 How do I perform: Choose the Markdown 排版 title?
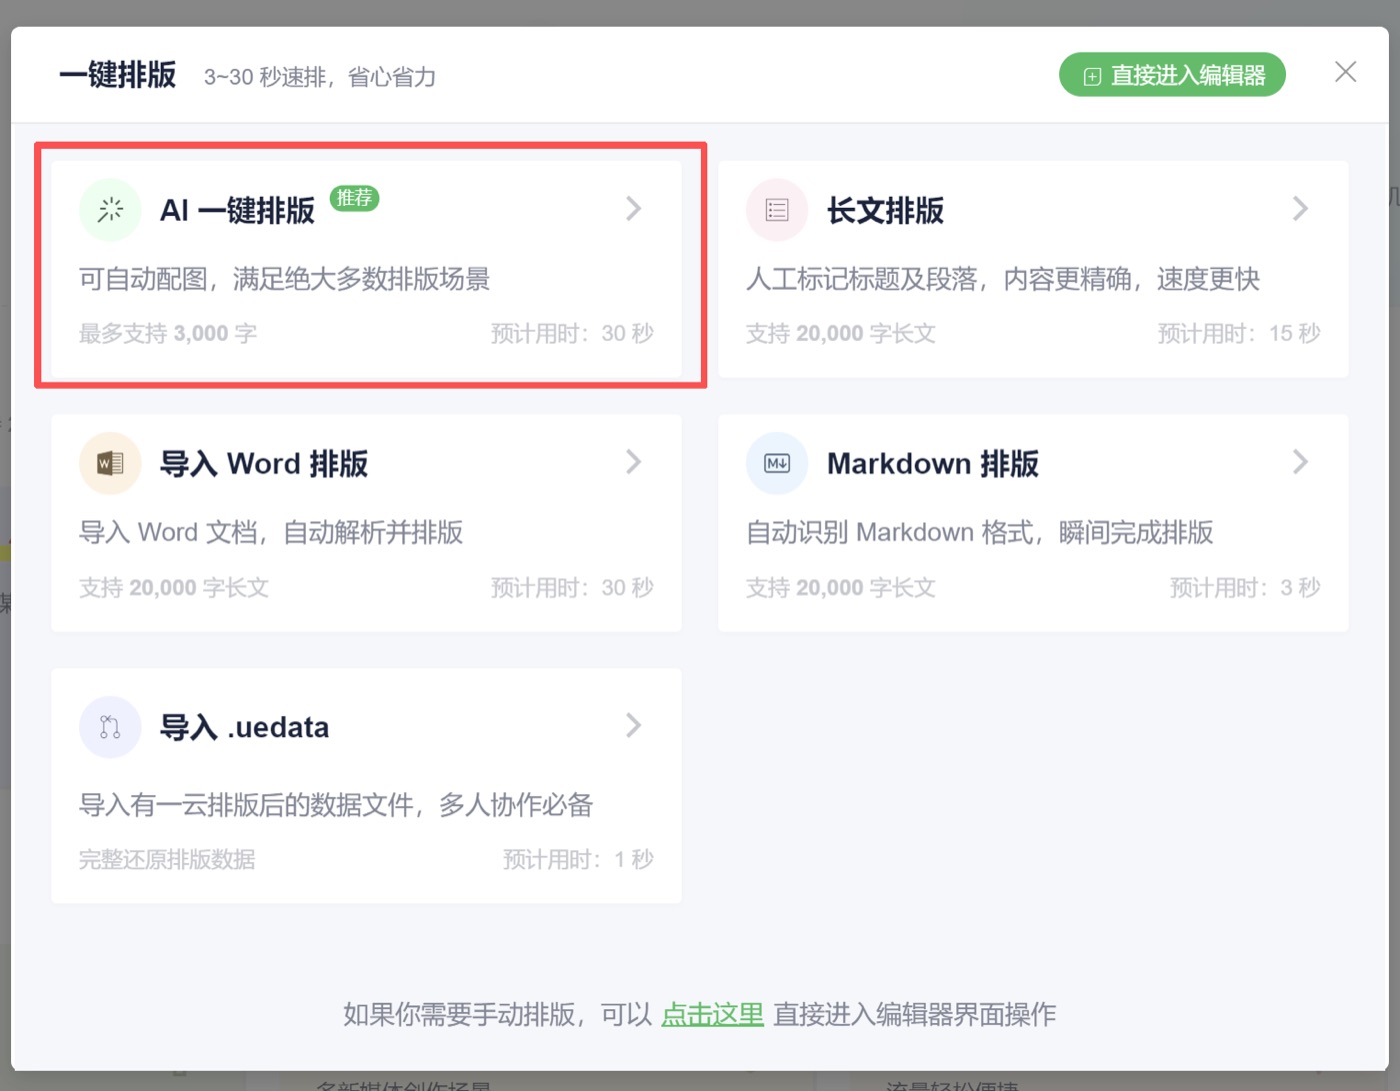[x=933, y=464]
